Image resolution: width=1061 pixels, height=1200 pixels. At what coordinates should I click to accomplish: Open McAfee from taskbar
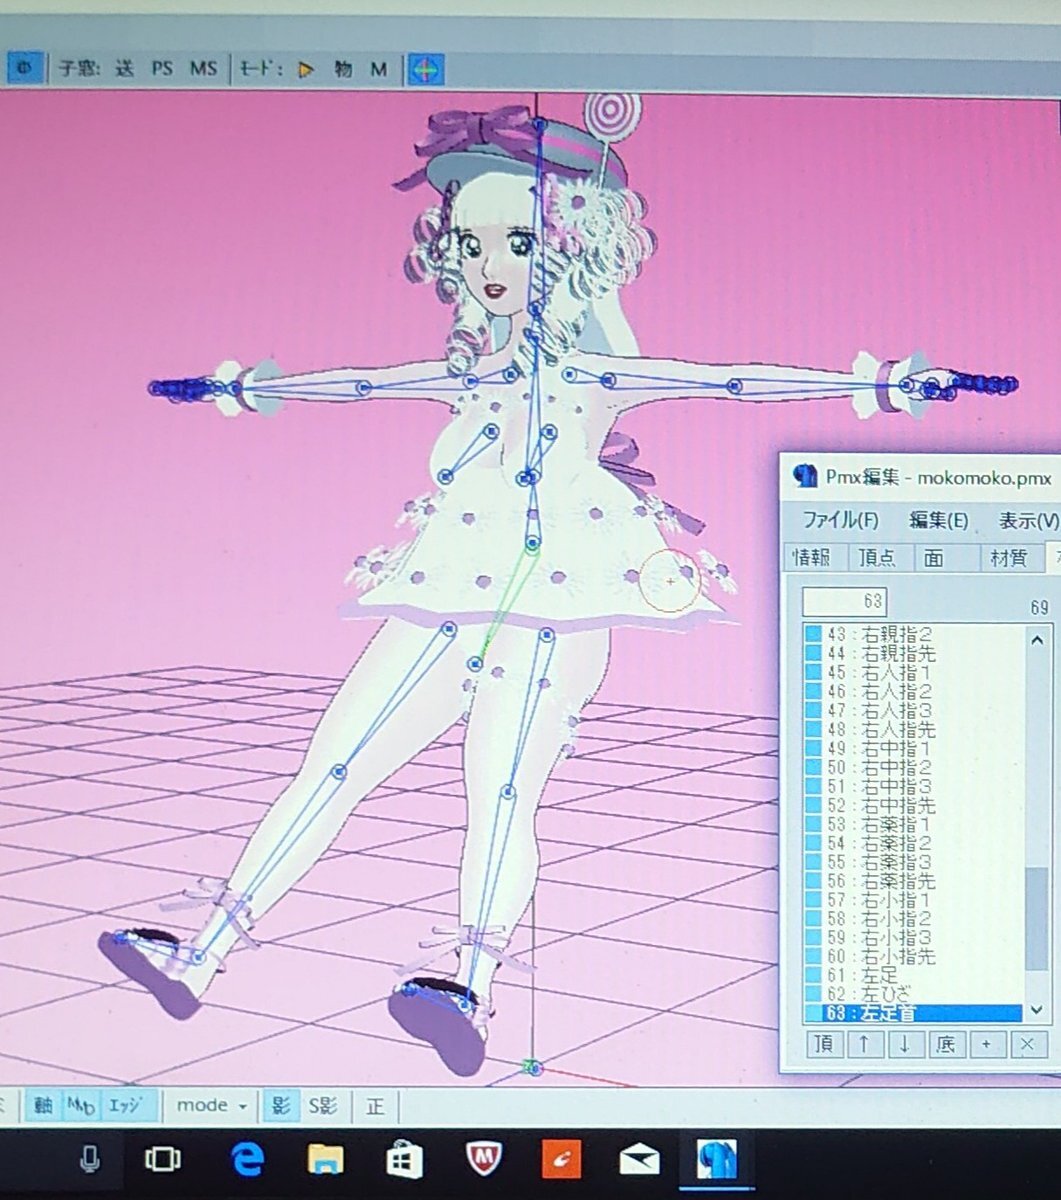[483, 1160]
